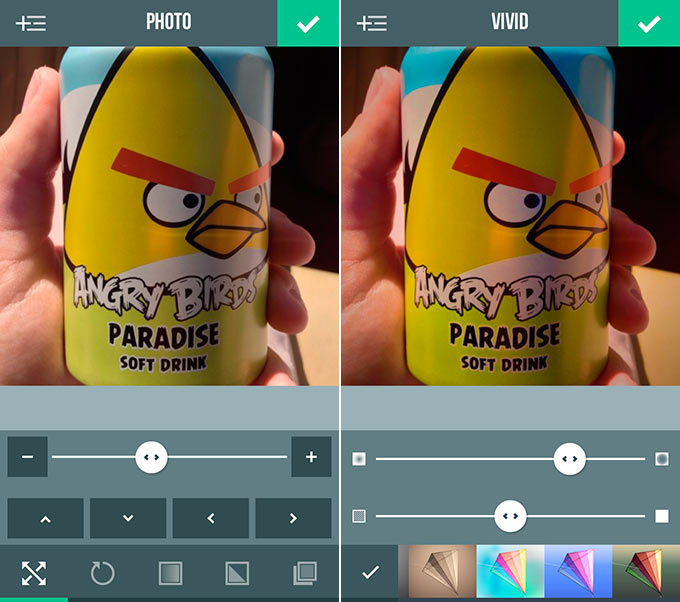Nudge photo left with left chevron
Viewport: 680px width, 602px height.
(x=211, y=518)
